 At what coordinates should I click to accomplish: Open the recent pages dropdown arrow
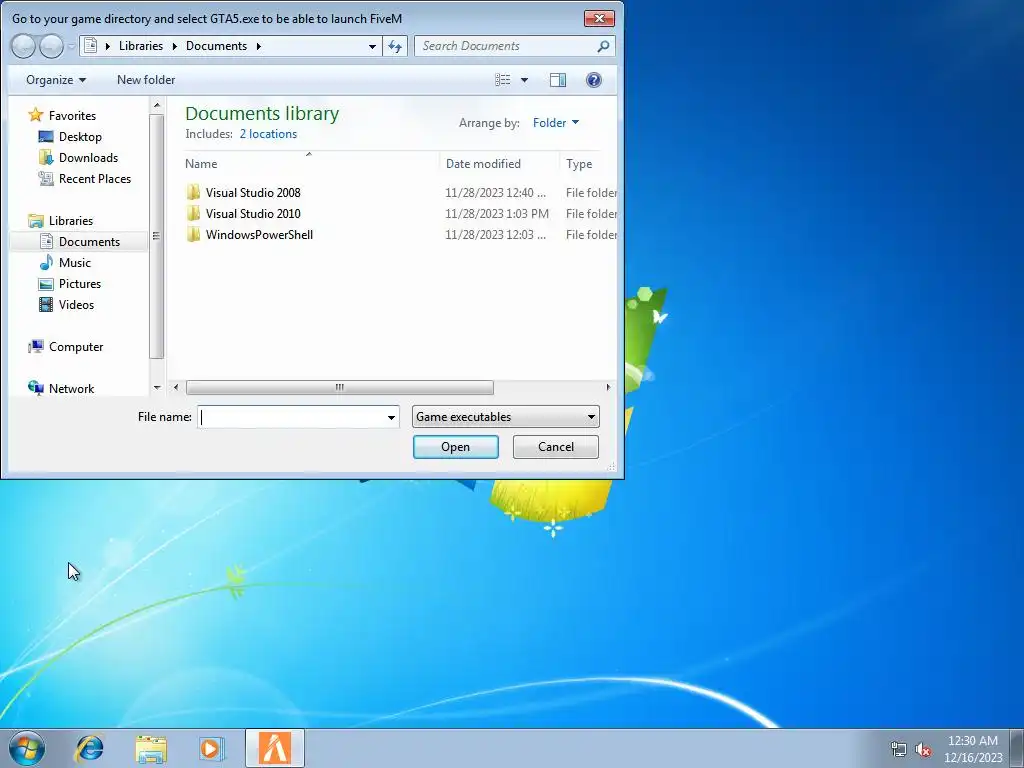71,46
